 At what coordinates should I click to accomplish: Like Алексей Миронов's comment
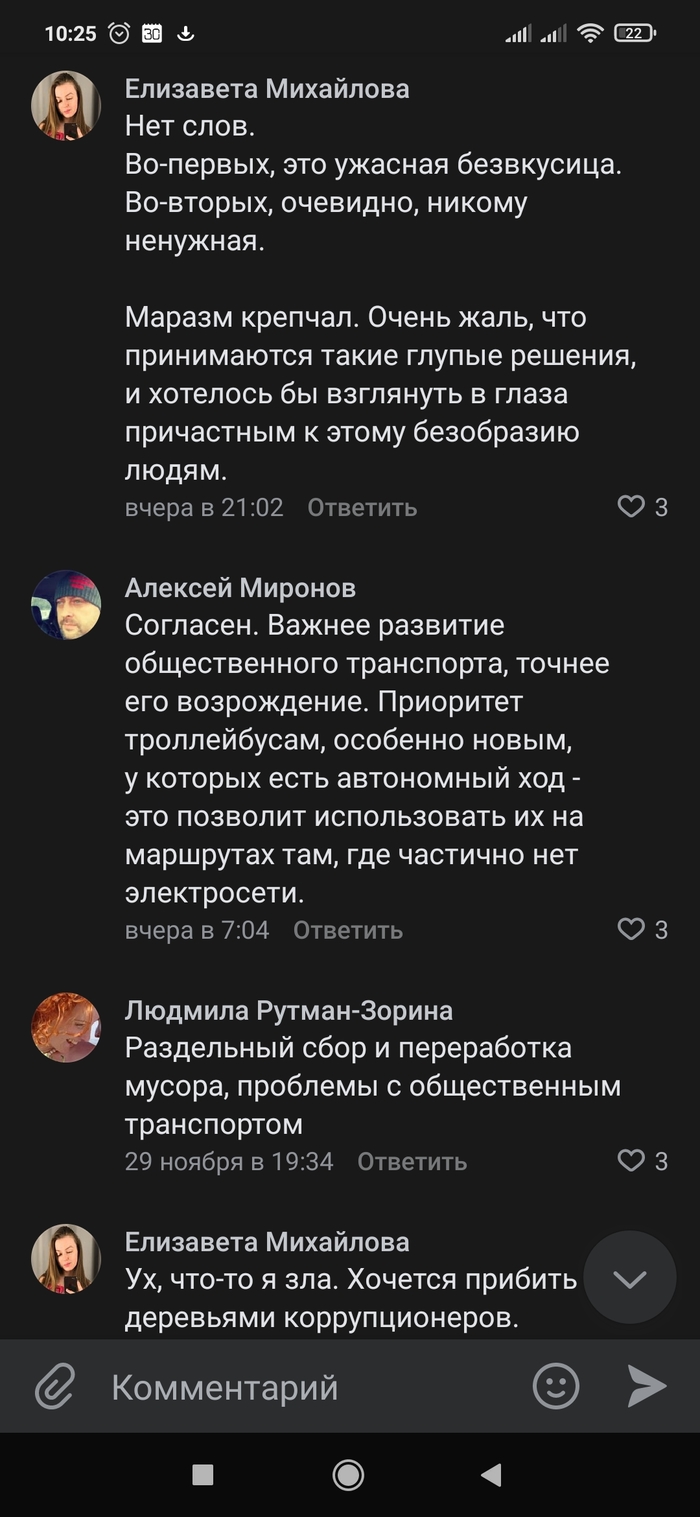[x=631, y=930]
